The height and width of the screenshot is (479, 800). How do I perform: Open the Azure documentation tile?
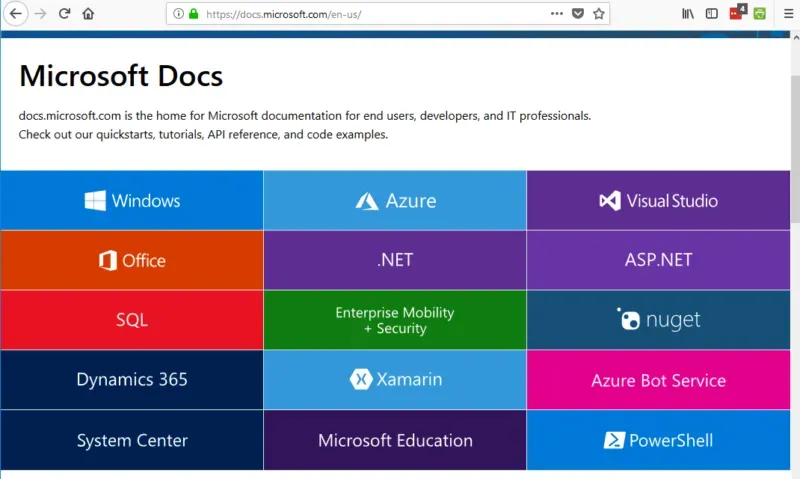395,201
